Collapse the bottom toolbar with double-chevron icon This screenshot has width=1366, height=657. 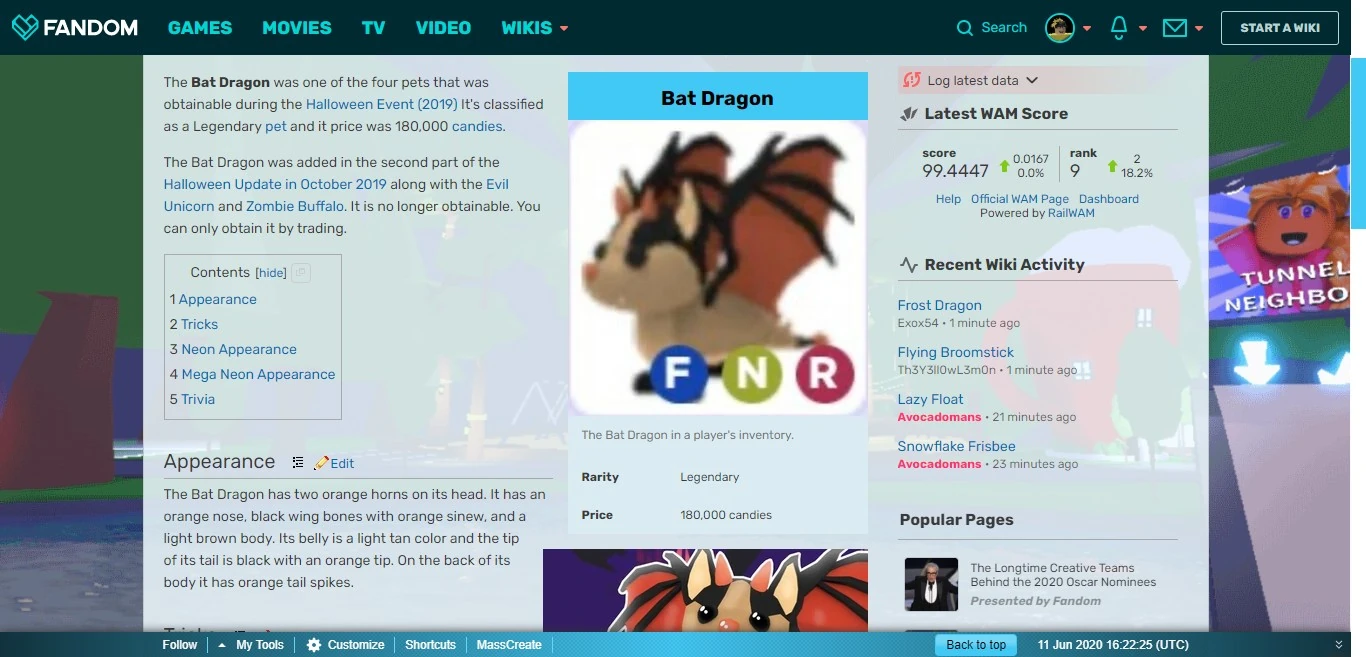tap(1339, 645)
